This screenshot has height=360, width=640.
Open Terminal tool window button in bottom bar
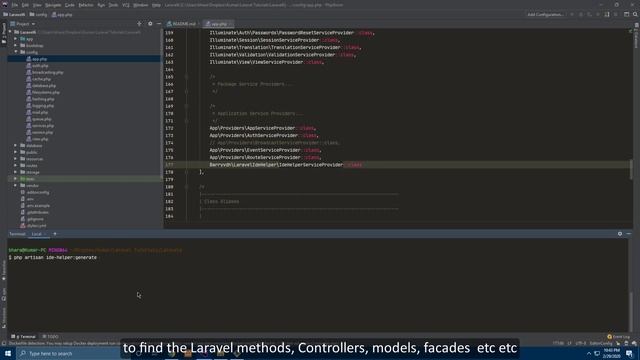coord(24,337)
